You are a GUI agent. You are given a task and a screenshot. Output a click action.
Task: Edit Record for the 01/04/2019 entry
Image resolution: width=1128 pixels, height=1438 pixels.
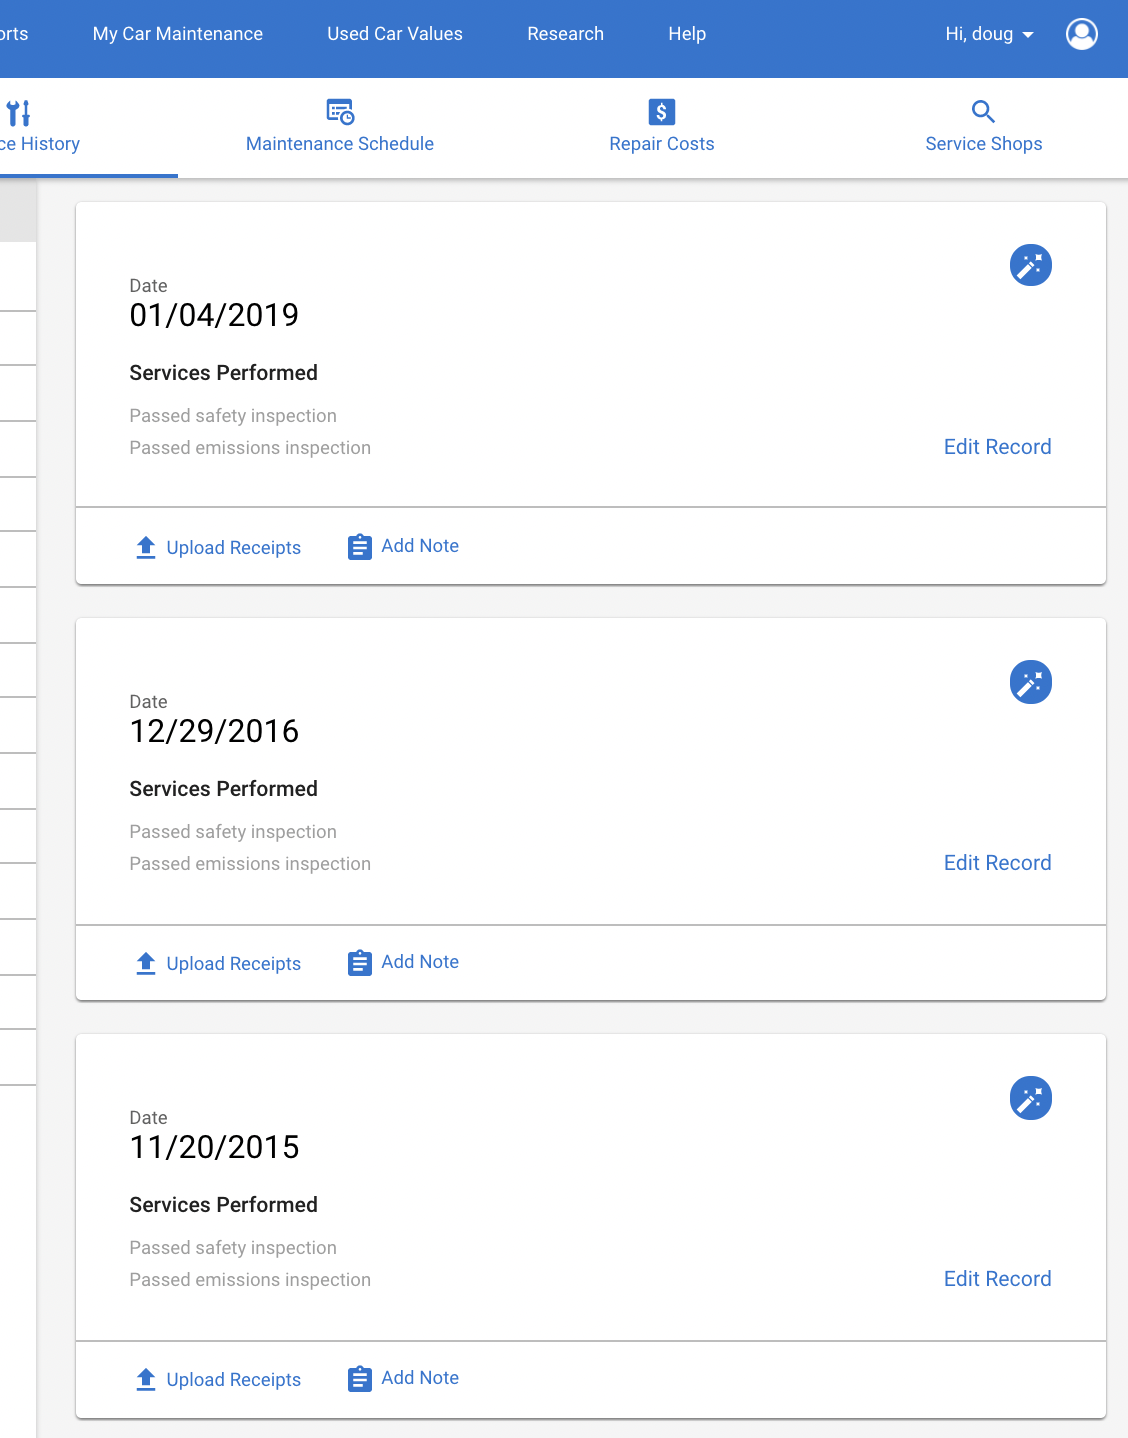click(x=997, y=447)
